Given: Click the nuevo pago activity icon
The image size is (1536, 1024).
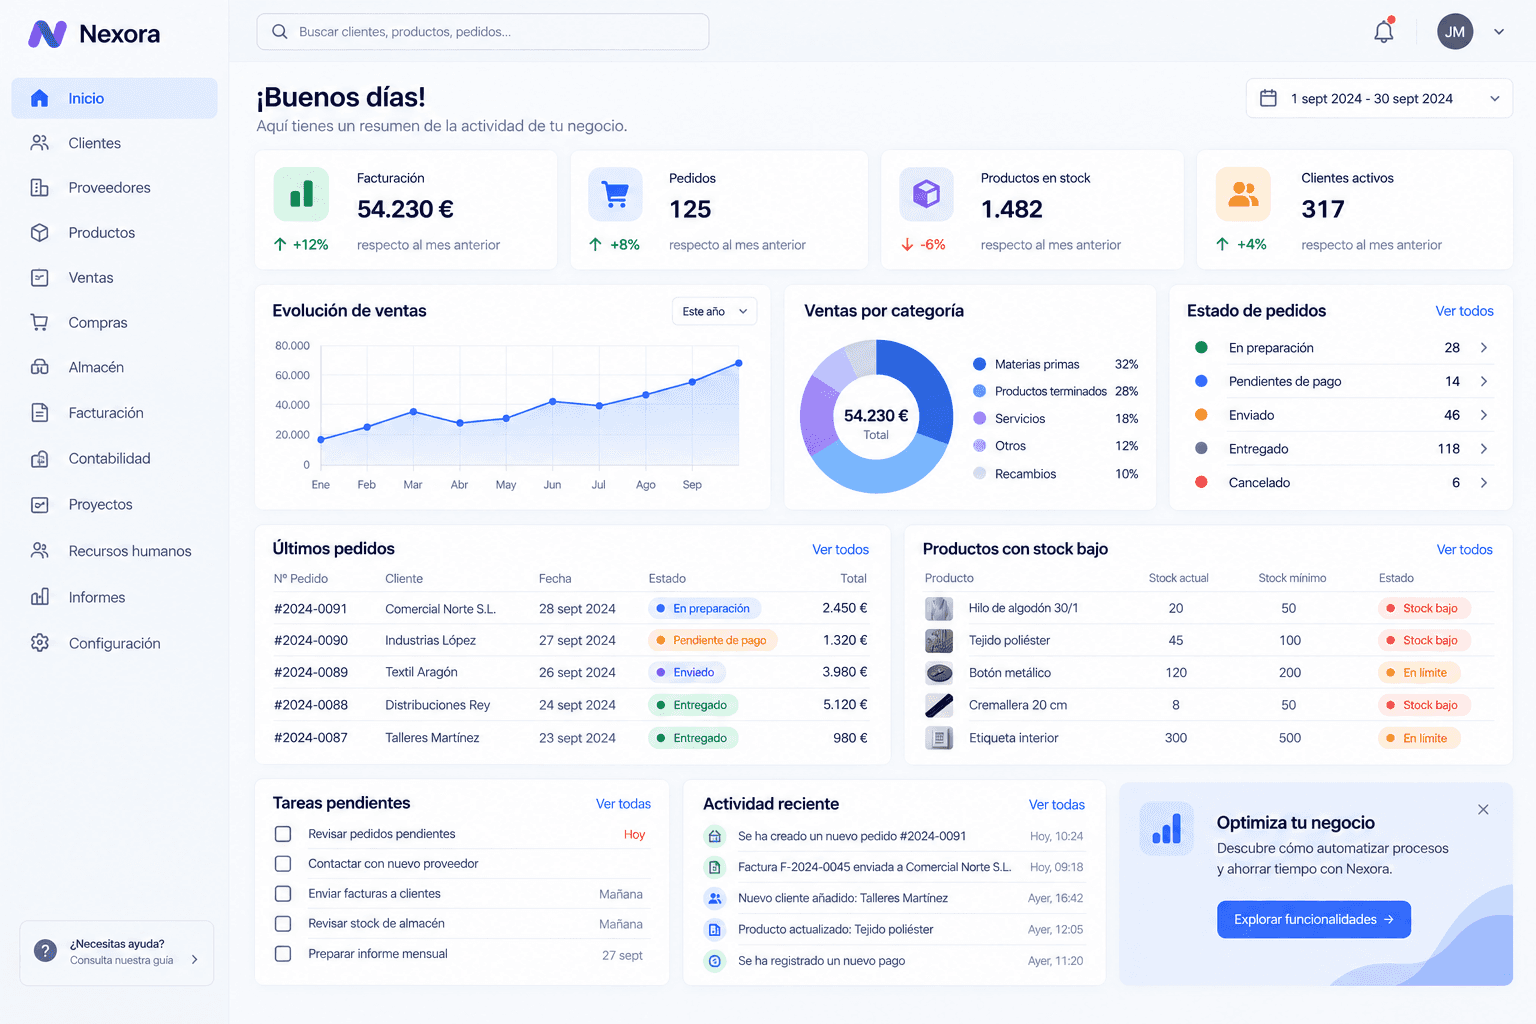Looking at the screenshot, I should pos(715,961).
